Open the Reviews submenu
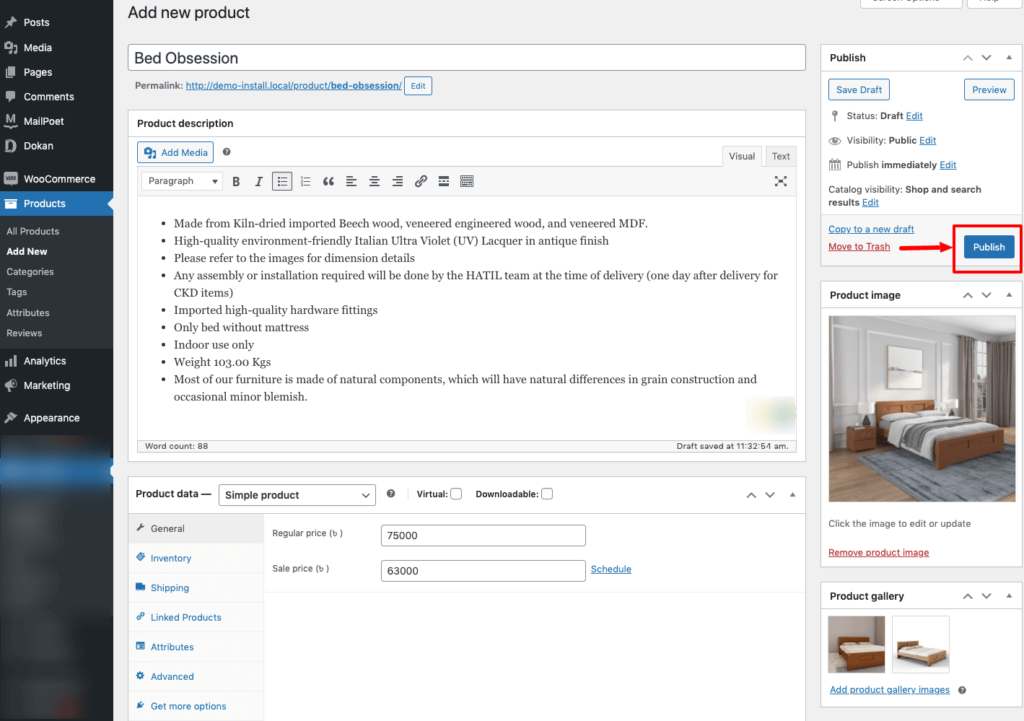 tap(24, 333)
